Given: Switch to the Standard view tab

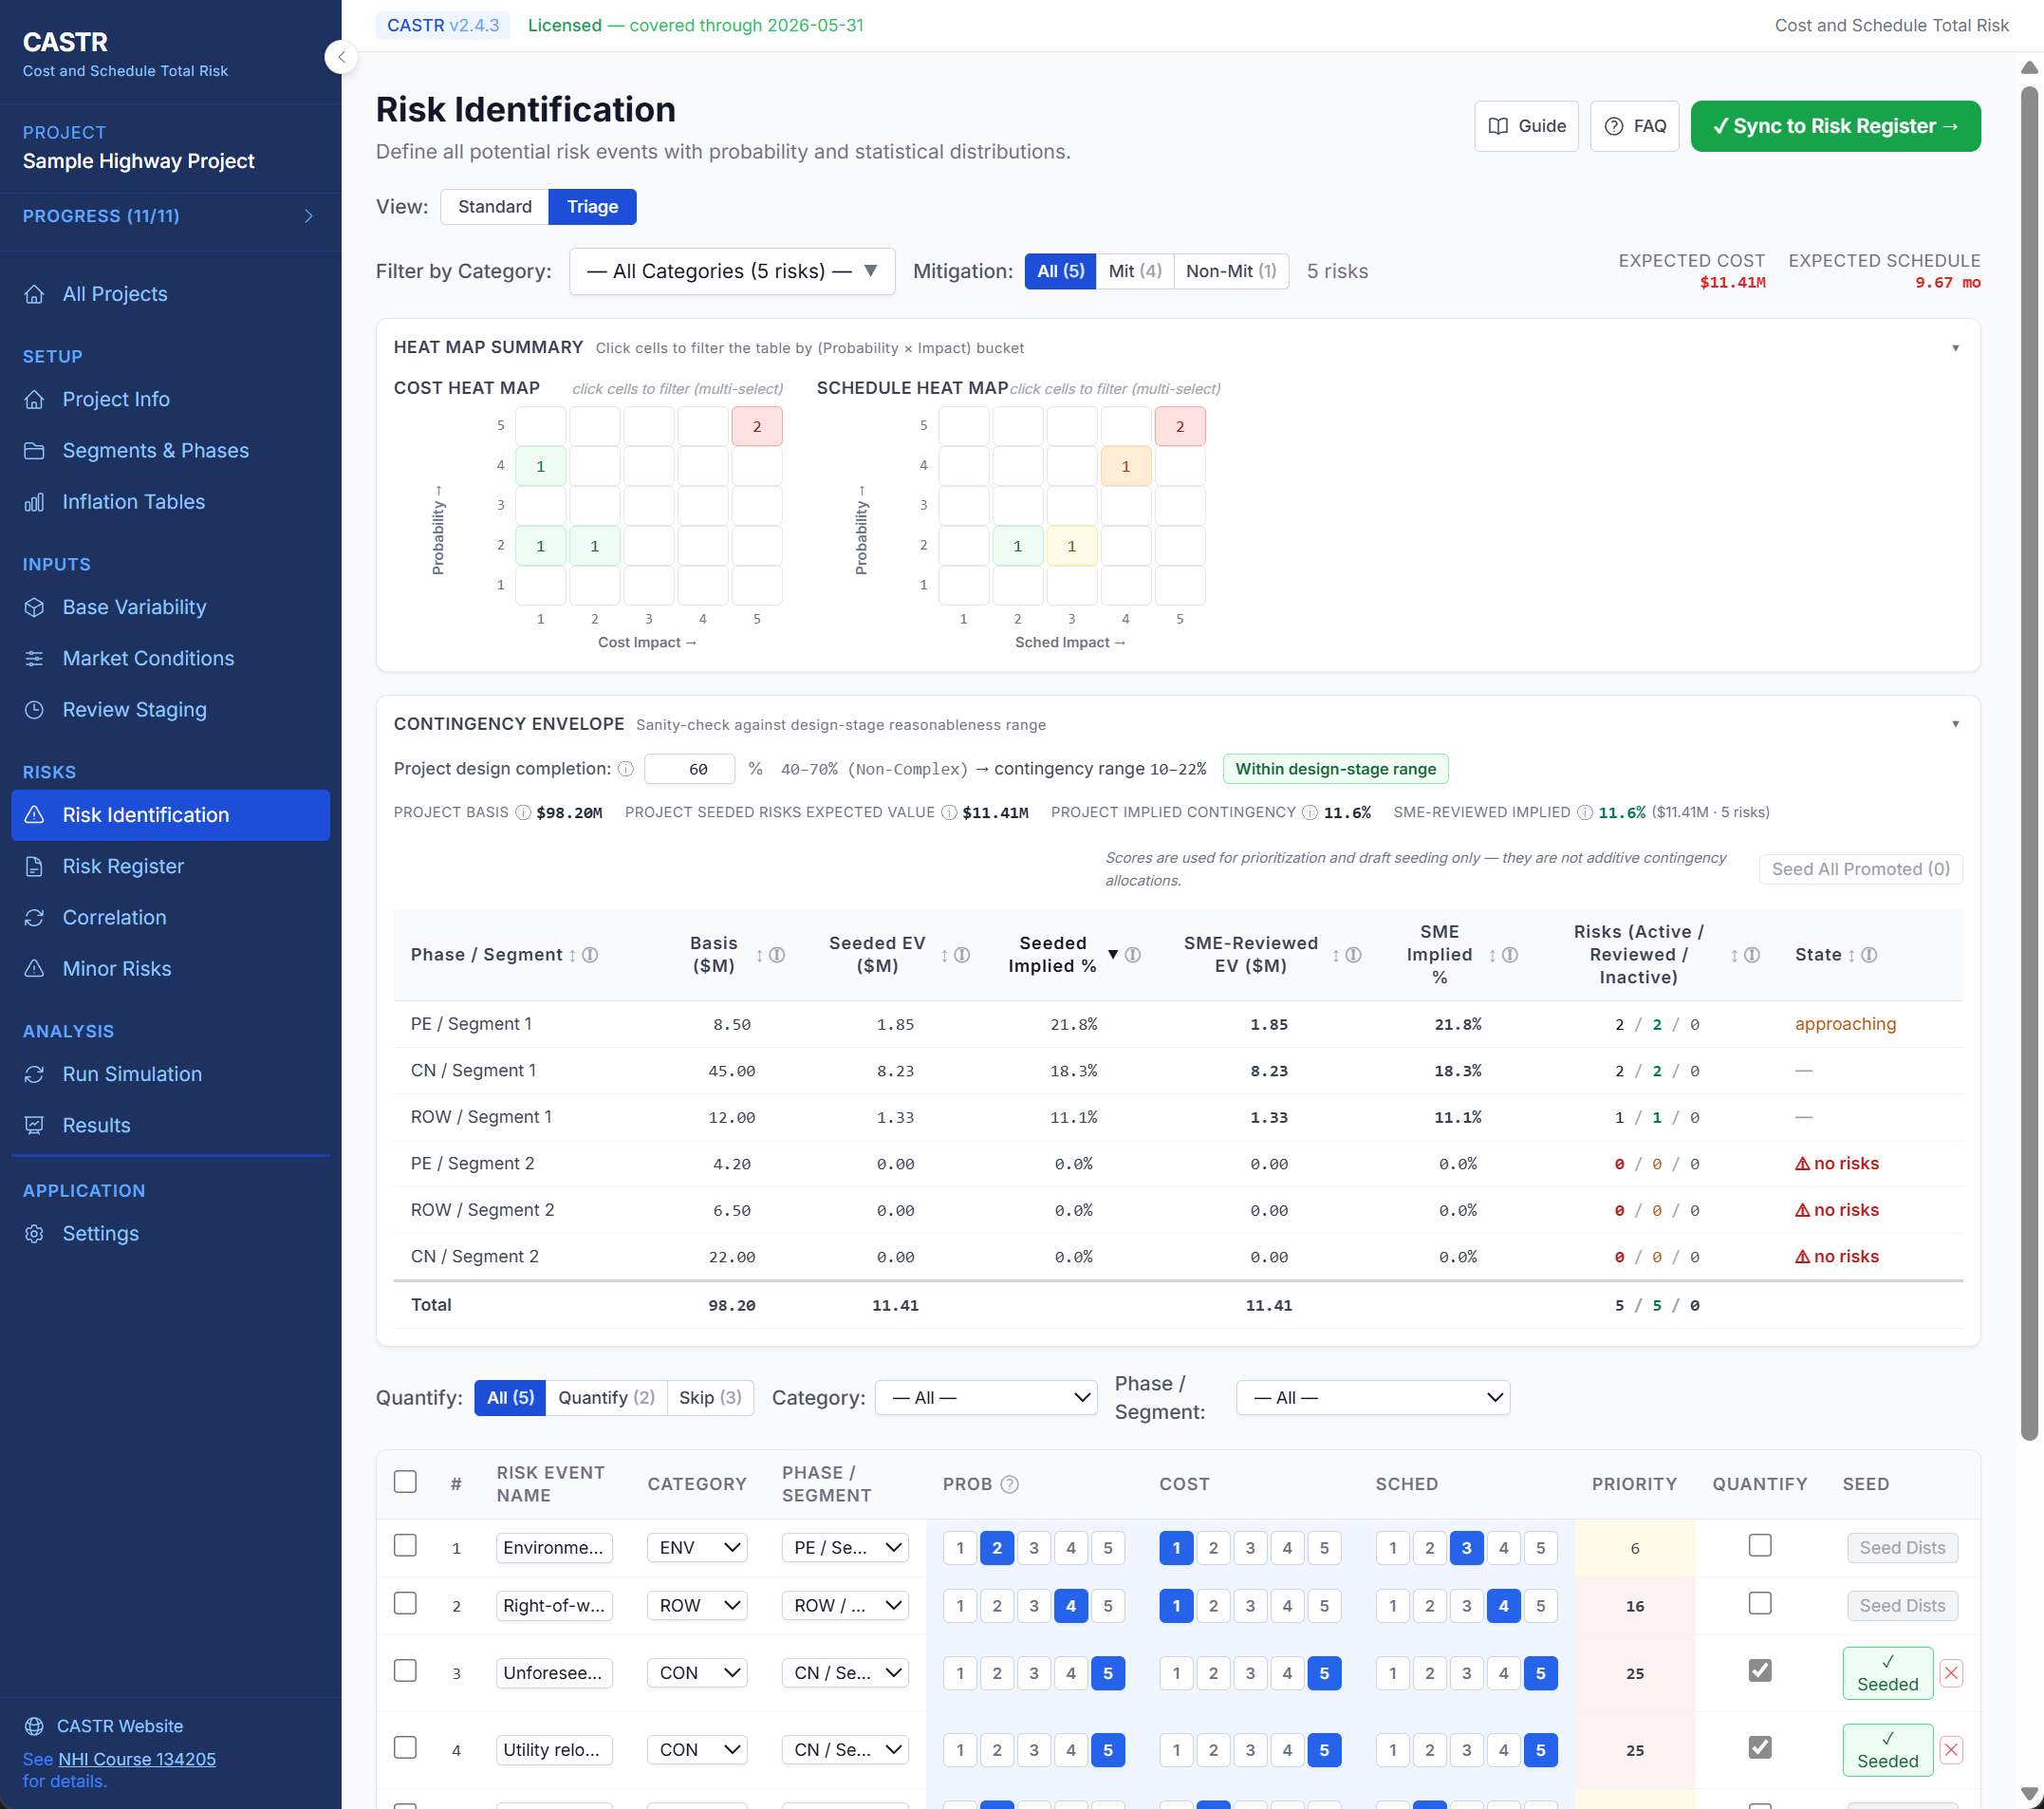Looking at the screenshot, I should click(494, 206).
